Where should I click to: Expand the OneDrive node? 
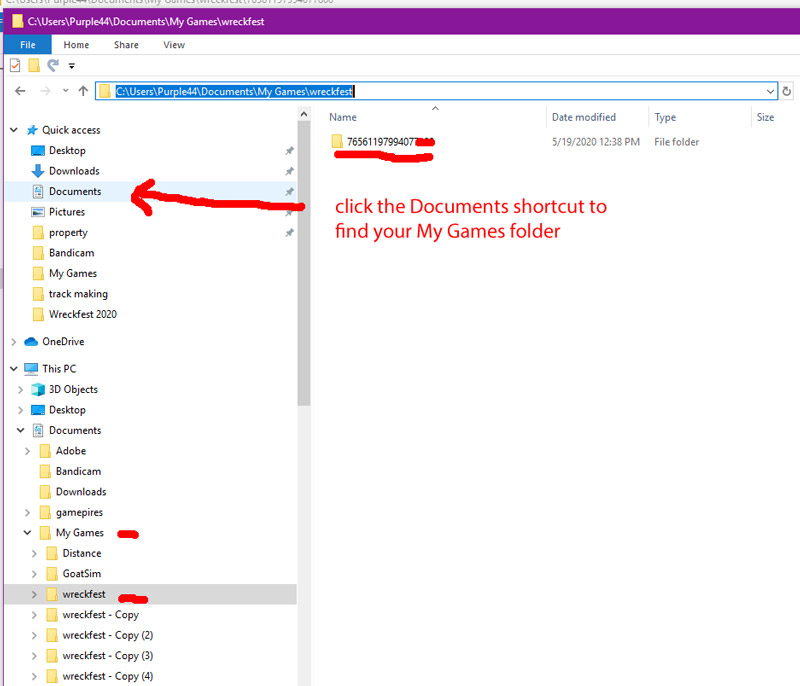tap(14, 342)
